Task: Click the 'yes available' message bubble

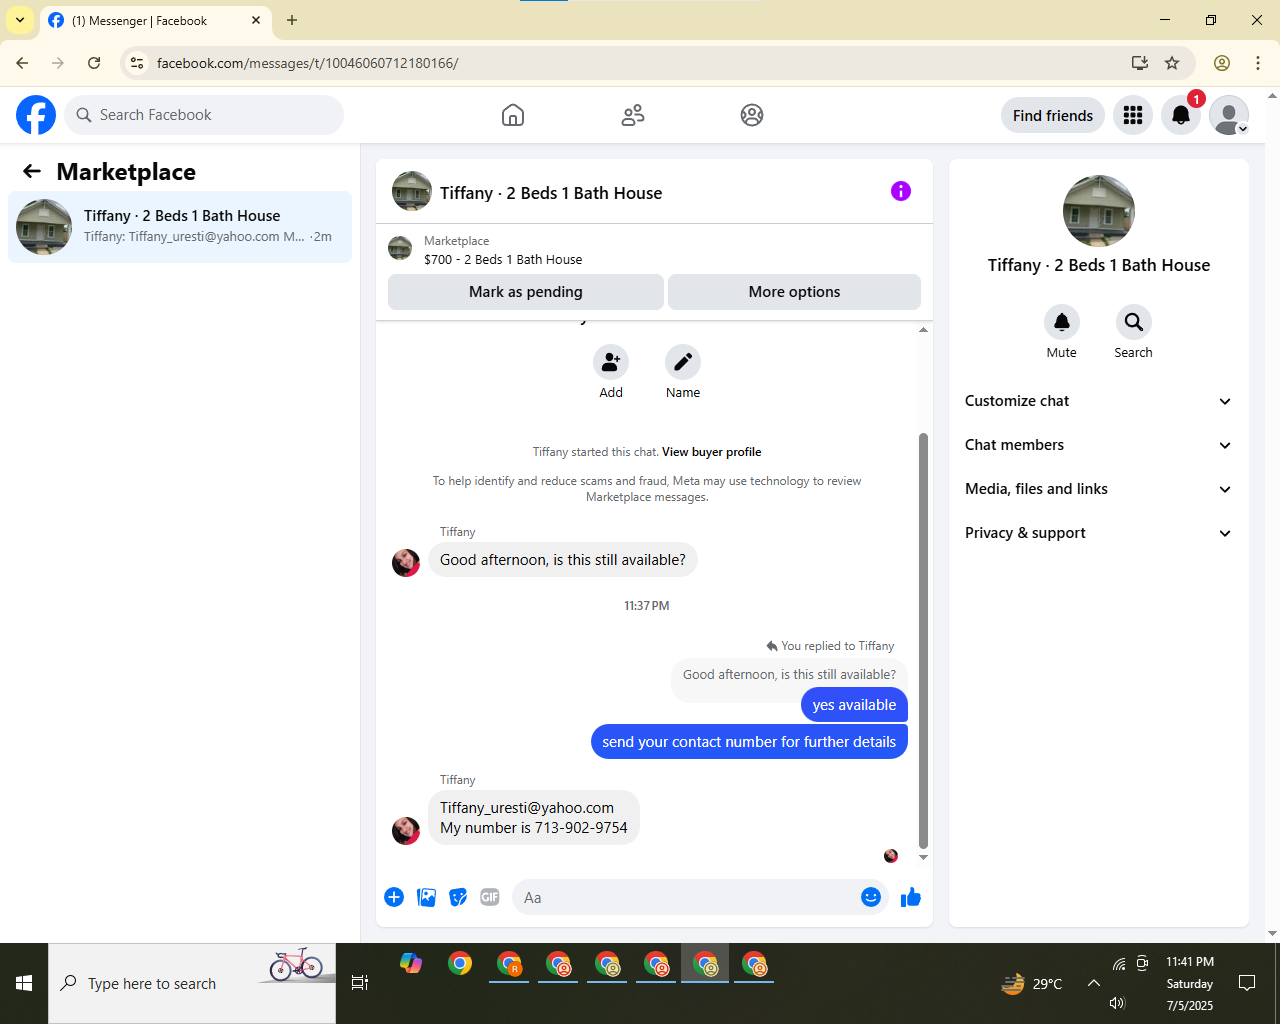Action: pyautogui.click(x=854, y=705)
